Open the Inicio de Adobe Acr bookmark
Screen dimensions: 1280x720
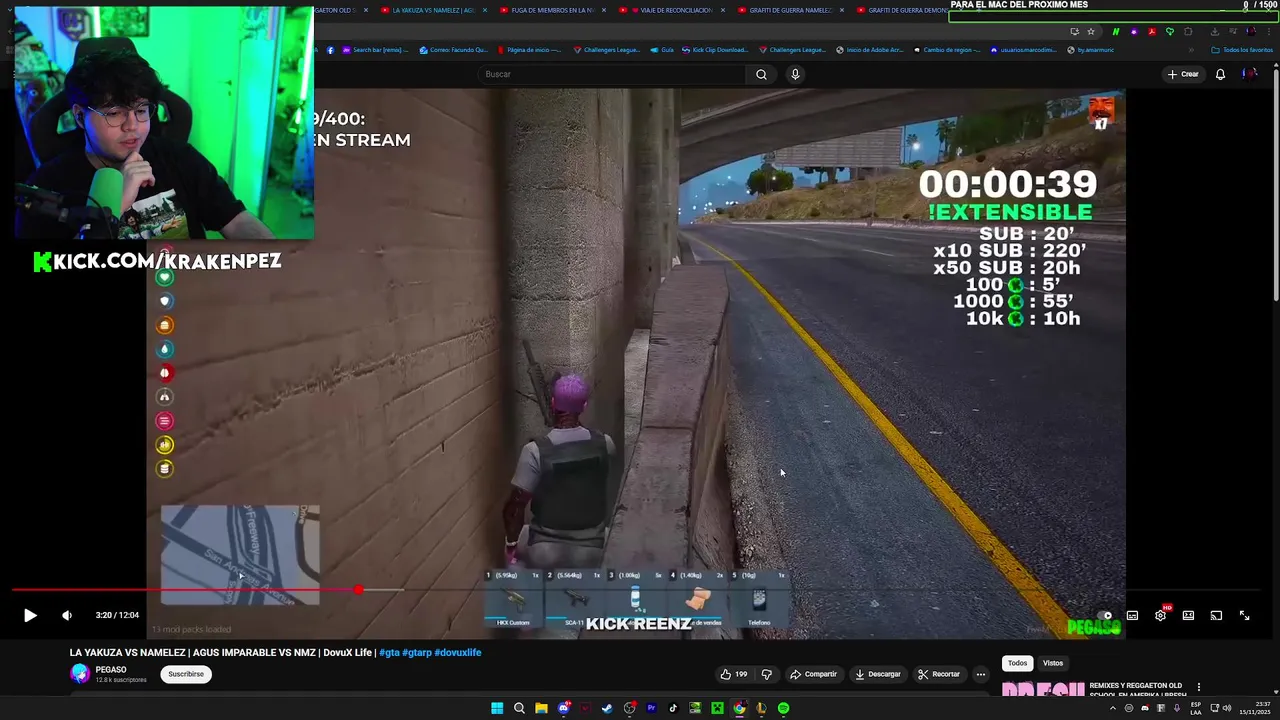[869, 50]
